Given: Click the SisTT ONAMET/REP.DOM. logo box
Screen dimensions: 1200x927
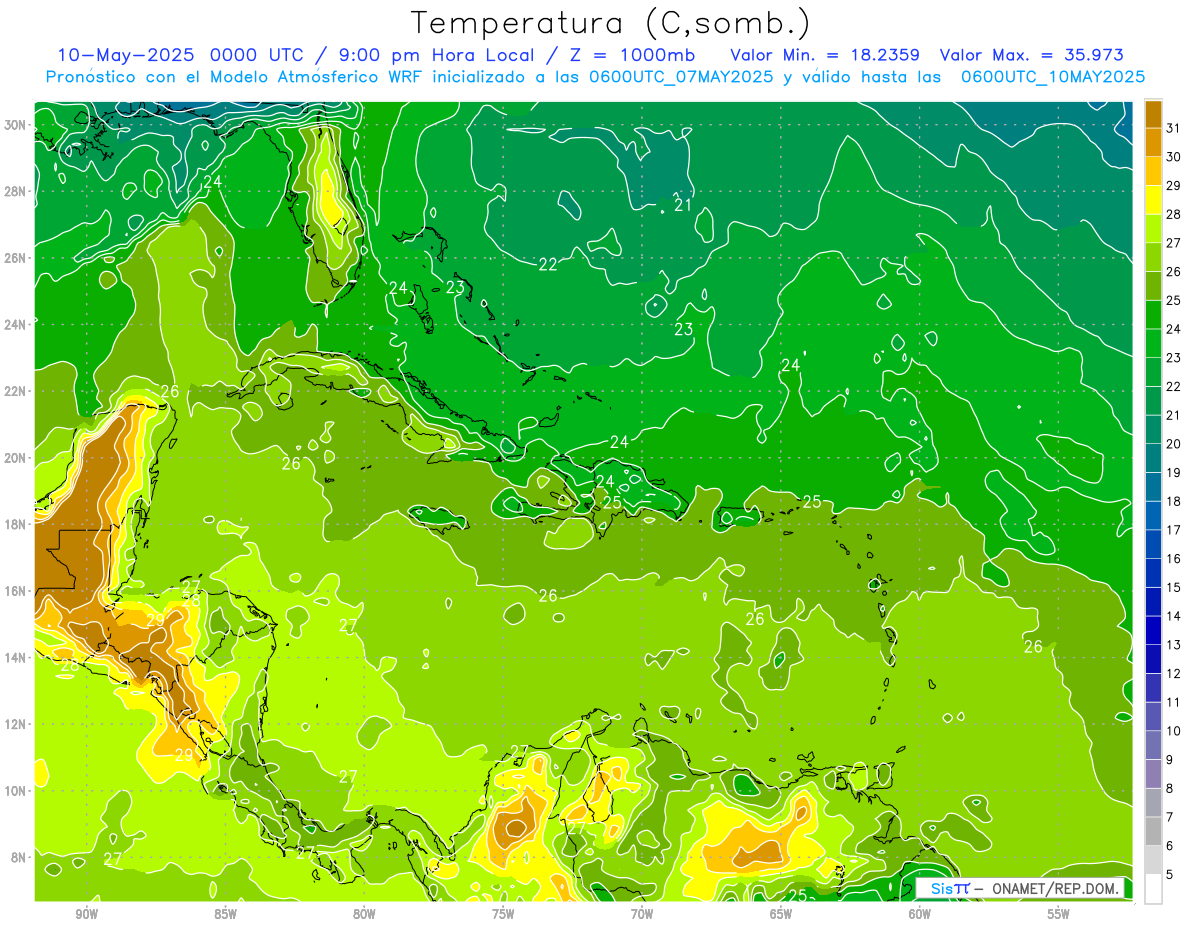Looking at the screenshot, I should [1021, 889].
